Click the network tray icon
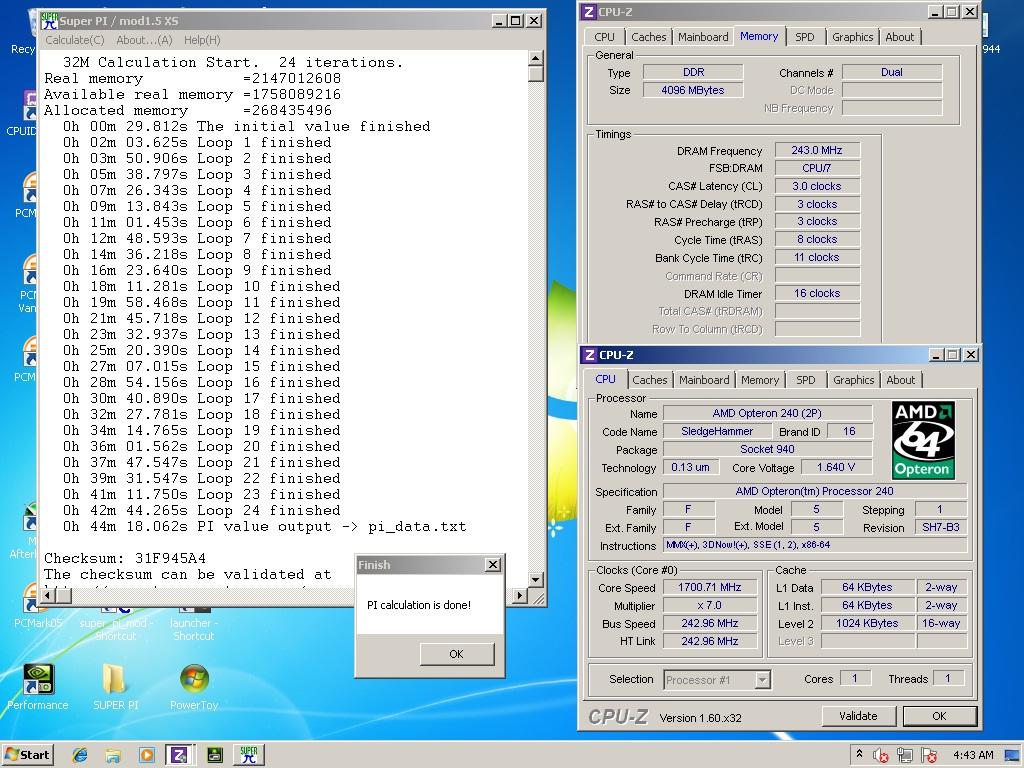Image resolution: width=1024 pixels, height=768 pixels. coord(904,756)
